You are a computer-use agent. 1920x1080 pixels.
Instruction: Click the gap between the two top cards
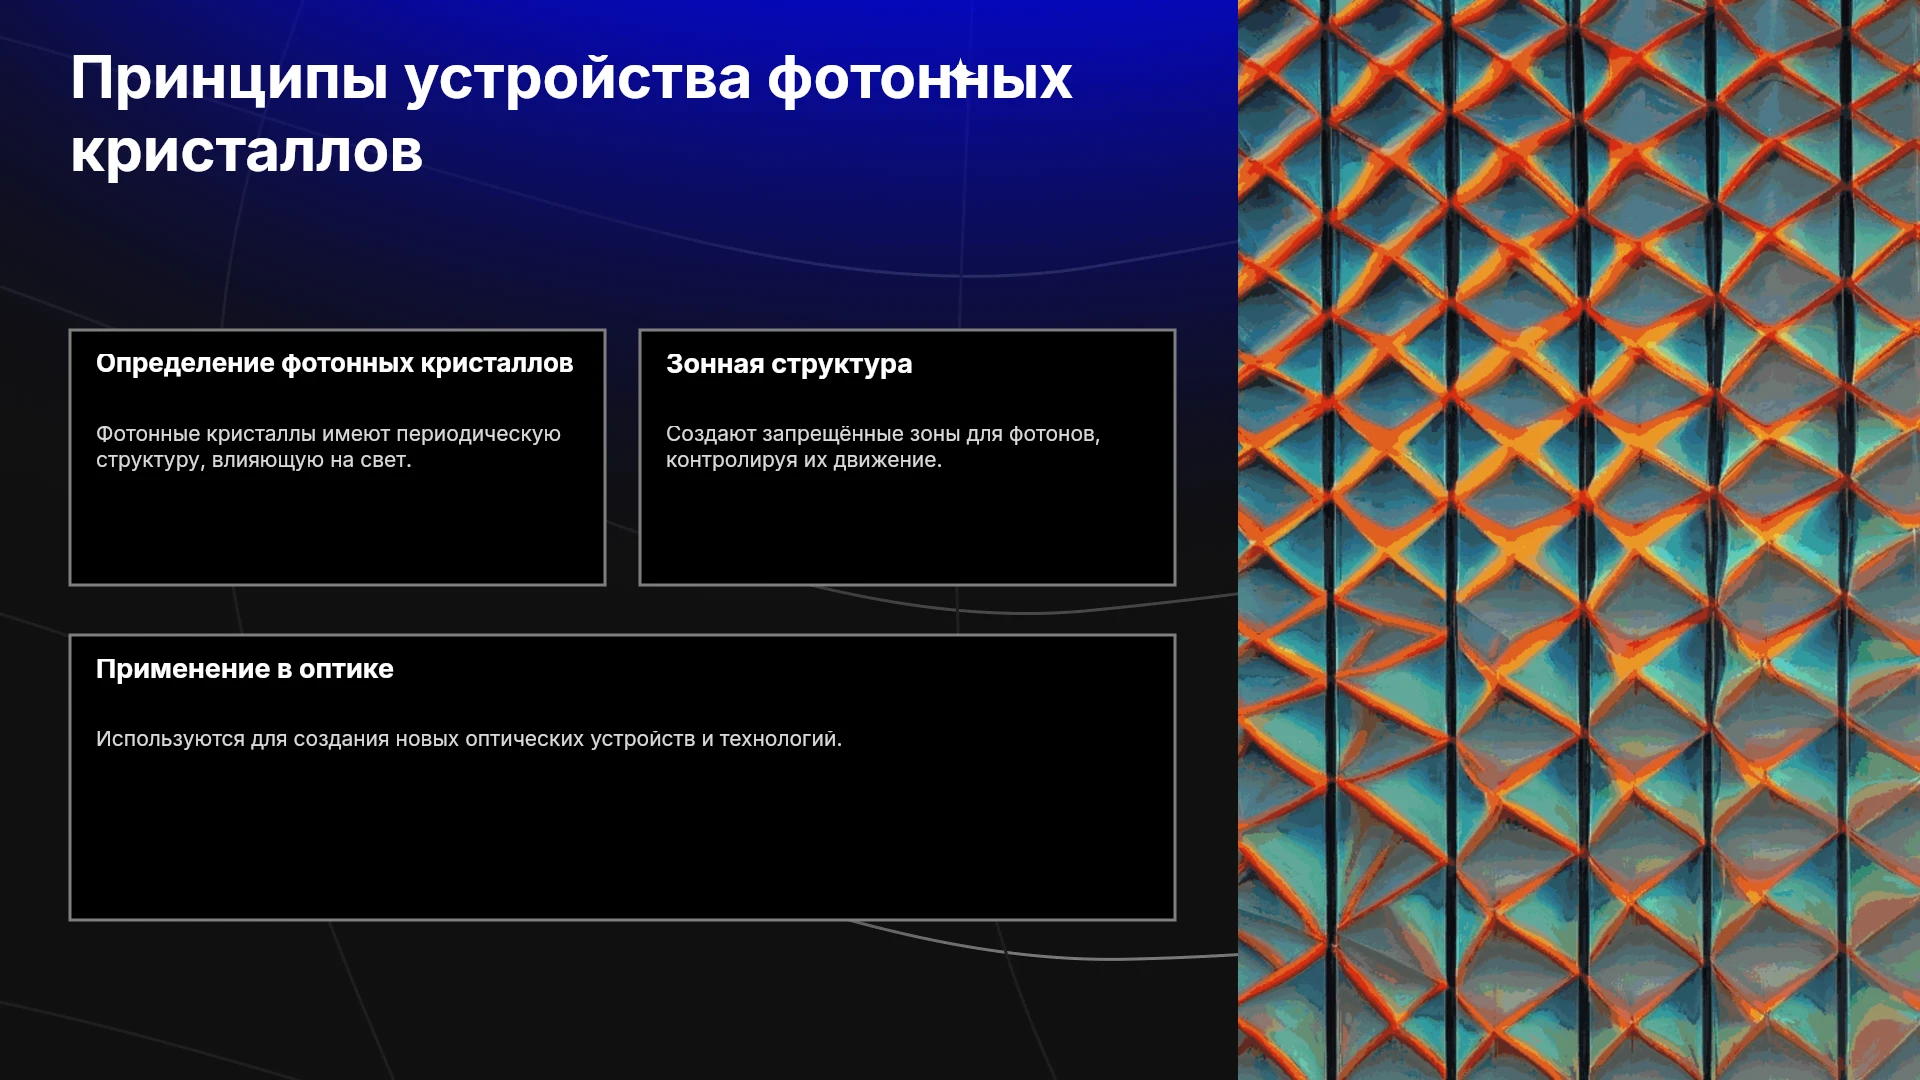coord(622,457)
